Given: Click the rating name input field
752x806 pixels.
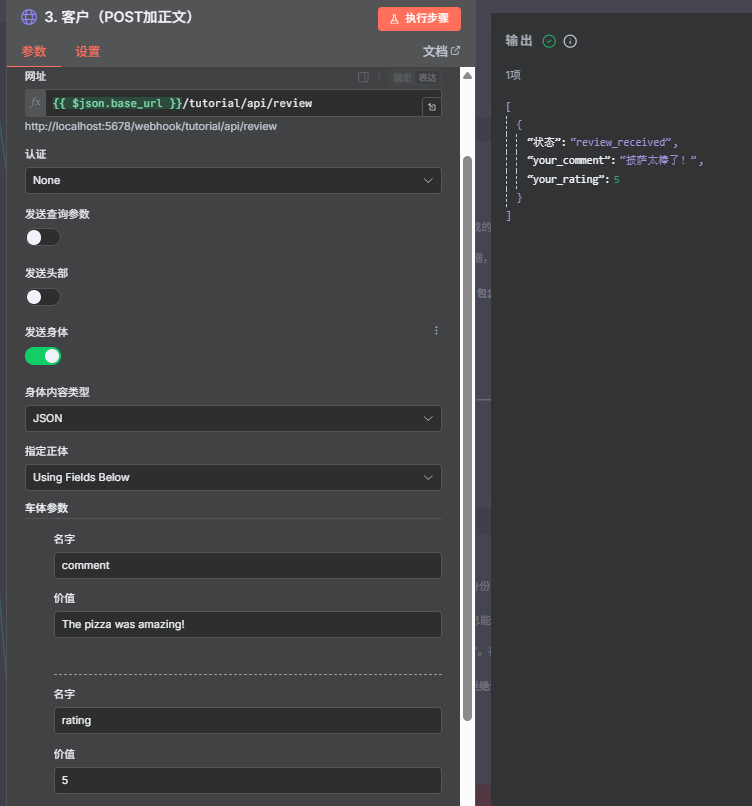Looking at the screenshot, I should click(248, 721).
